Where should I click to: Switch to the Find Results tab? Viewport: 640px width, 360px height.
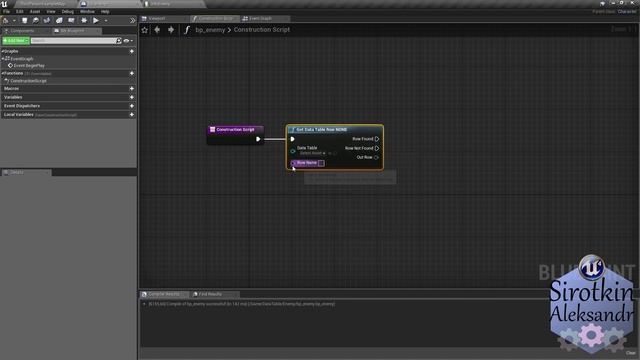(x=215, y=294)
